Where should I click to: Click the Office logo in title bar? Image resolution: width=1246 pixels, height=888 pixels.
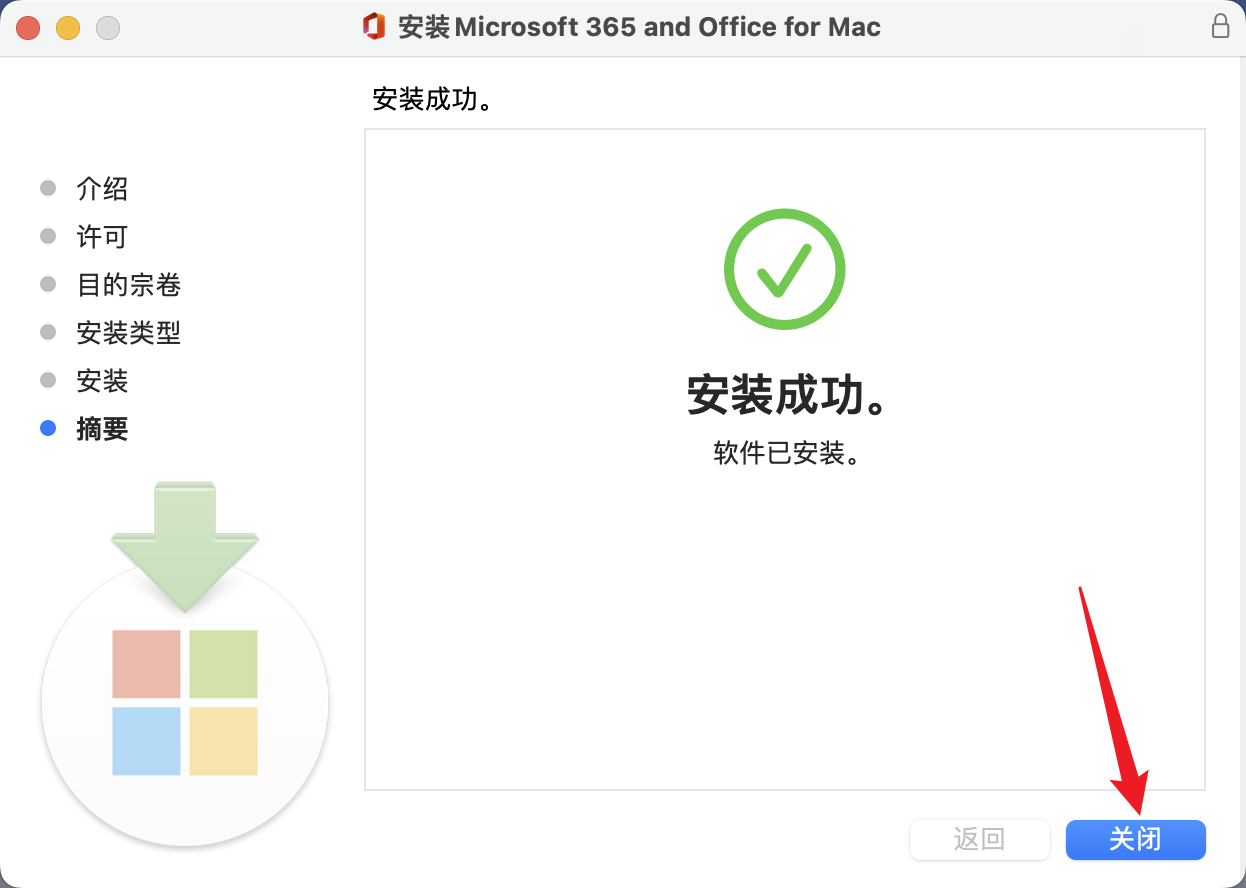(375, 27)
